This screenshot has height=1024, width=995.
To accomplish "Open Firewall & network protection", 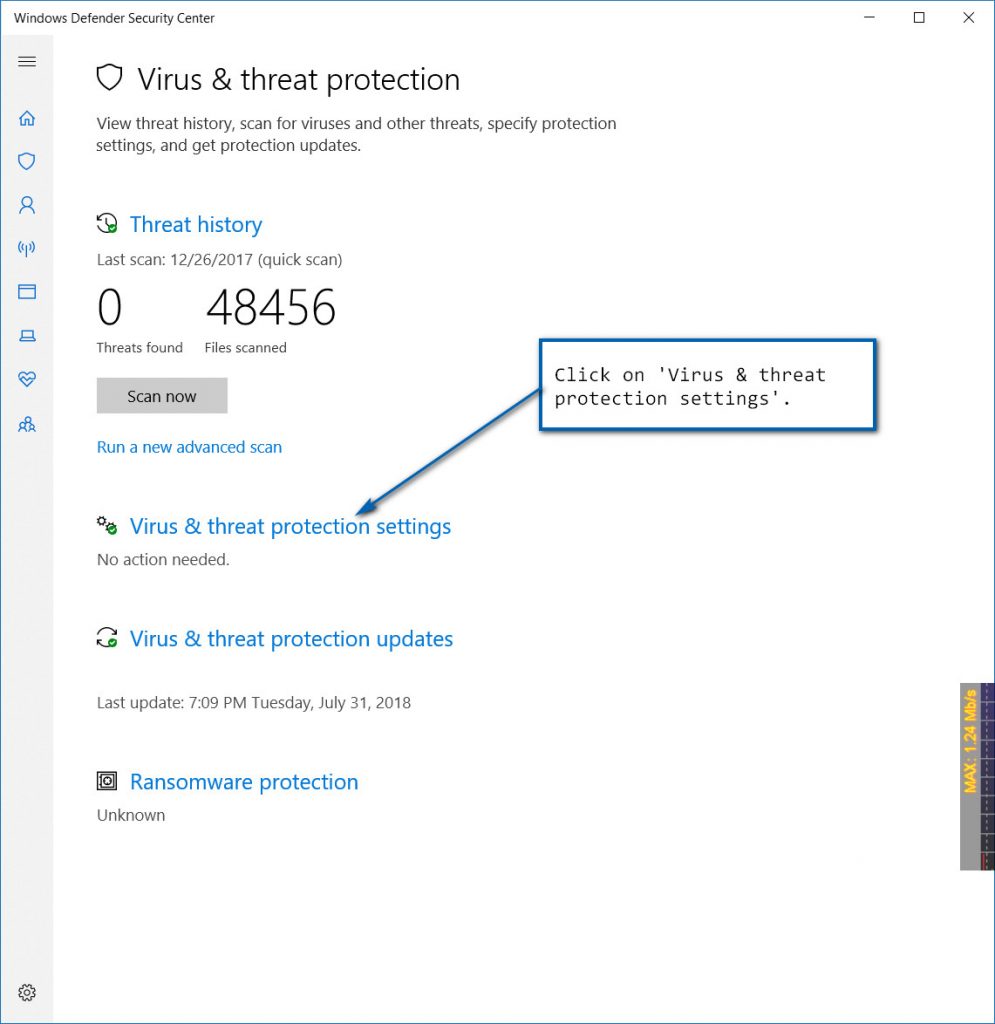I will tap(27, 248).
